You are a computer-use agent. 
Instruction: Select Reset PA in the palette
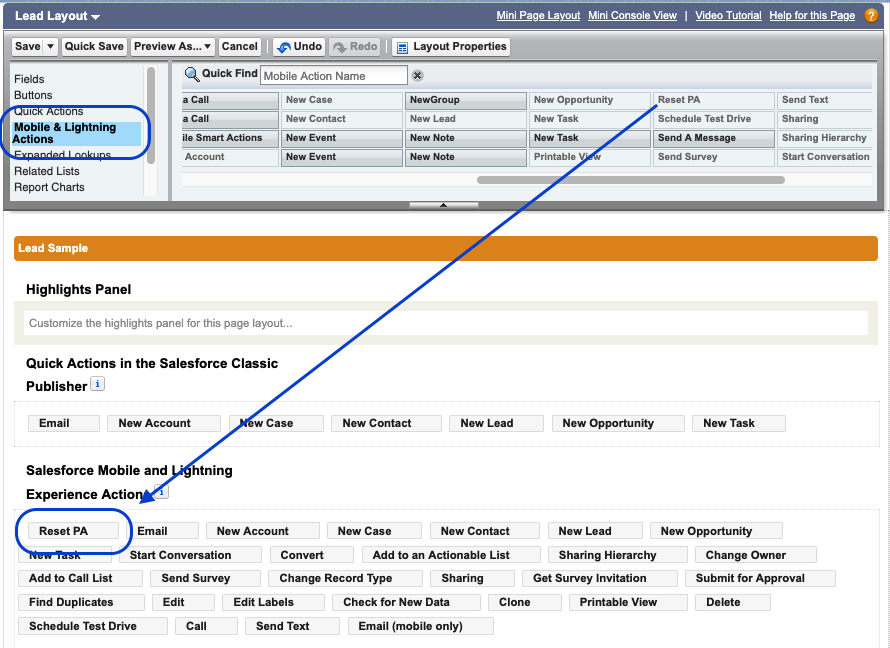pyautogui.click(x=713, y=100)
